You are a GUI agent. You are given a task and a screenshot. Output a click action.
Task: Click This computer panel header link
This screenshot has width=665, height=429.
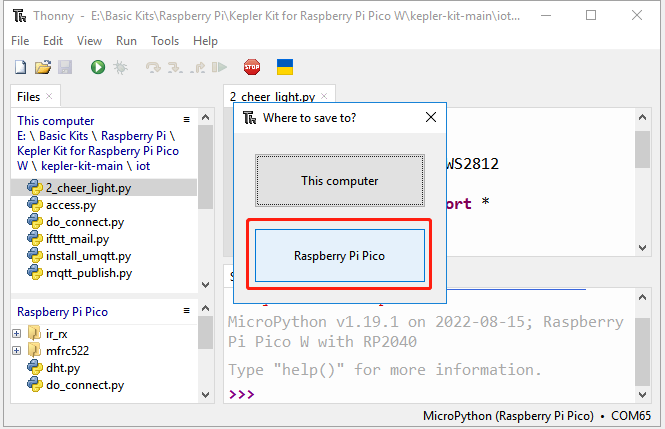point(56,121)
